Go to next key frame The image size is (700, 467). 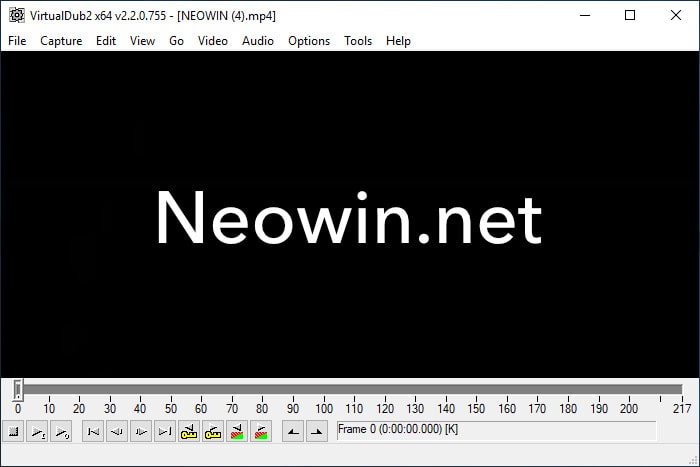coord(213,431)
